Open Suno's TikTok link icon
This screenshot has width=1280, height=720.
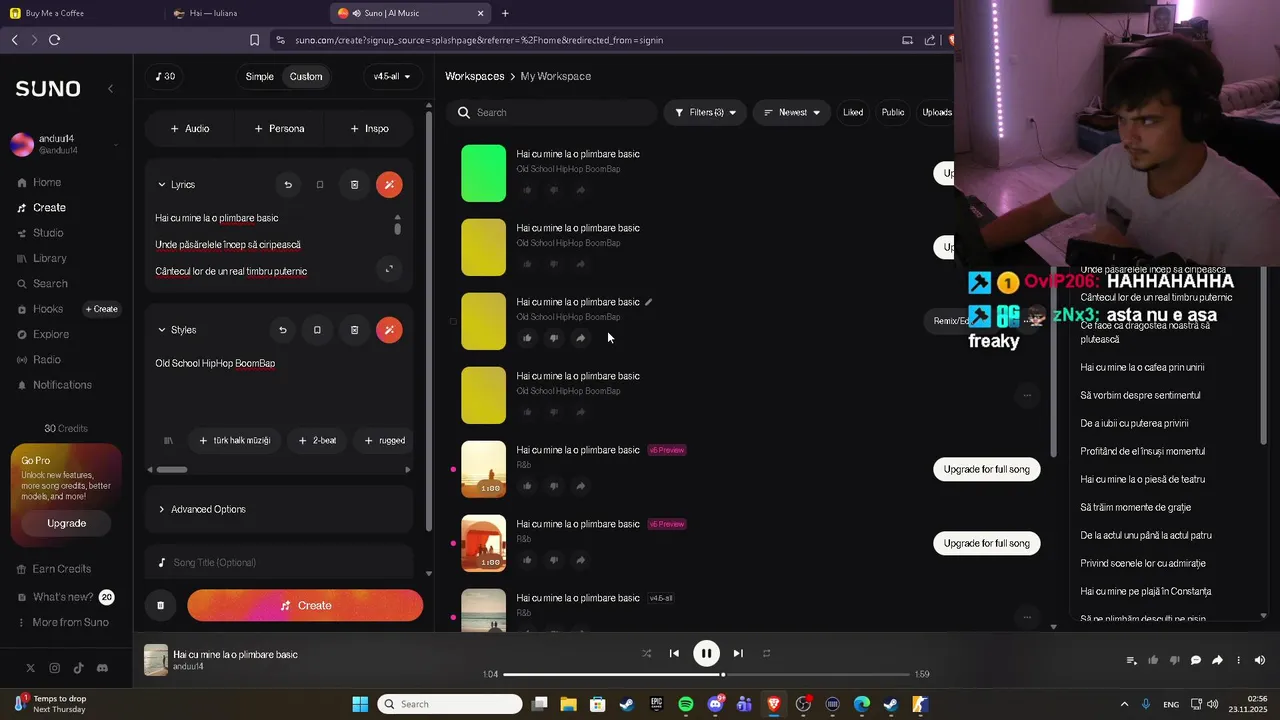tap(78, 668)
